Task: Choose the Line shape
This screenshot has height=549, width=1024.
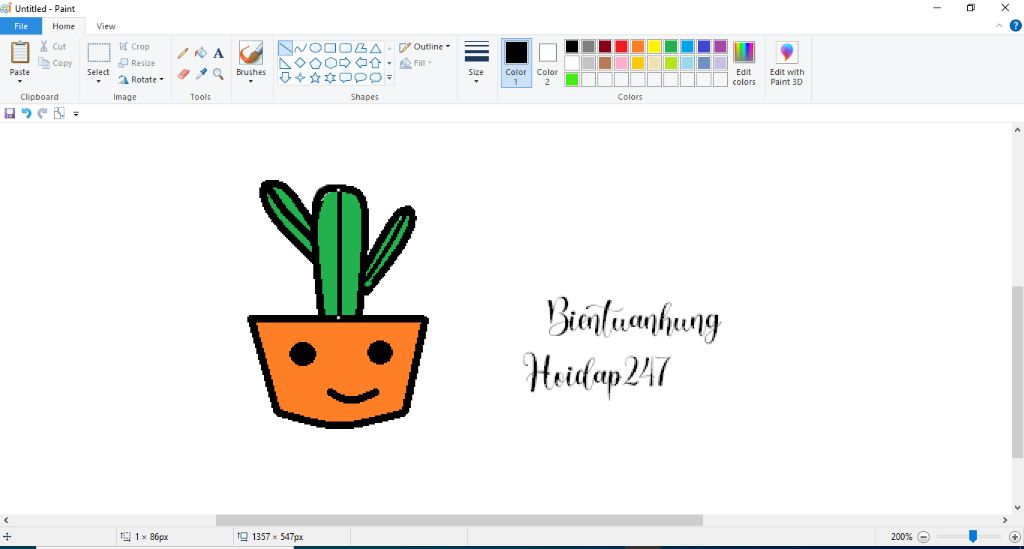Action: 285,48
